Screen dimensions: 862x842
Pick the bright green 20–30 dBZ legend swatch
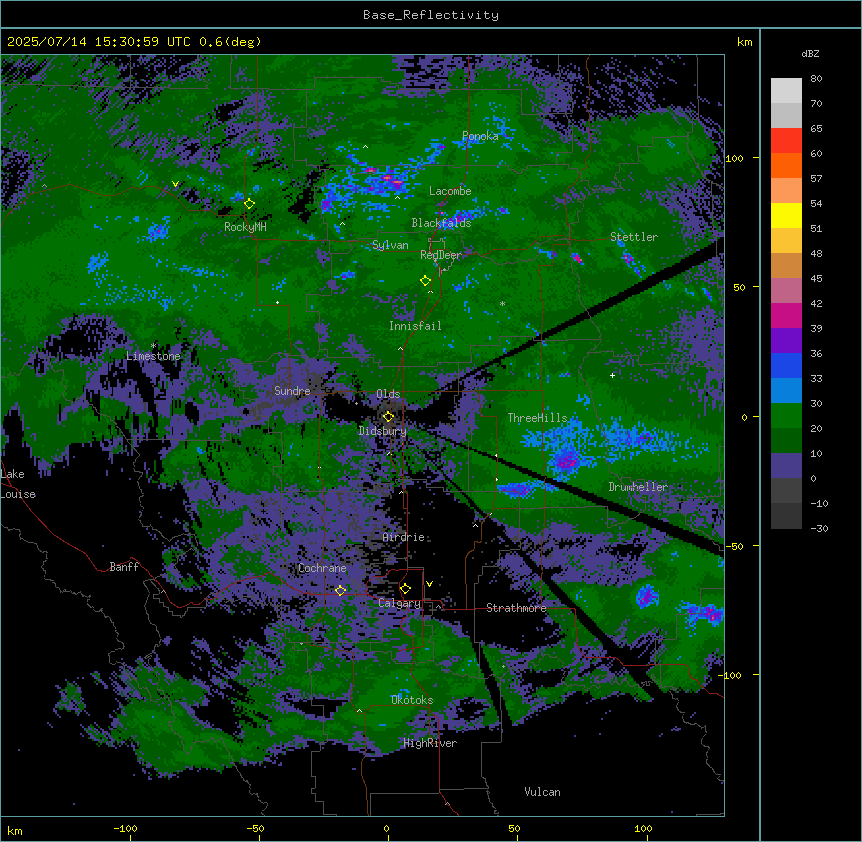(786, 416)
